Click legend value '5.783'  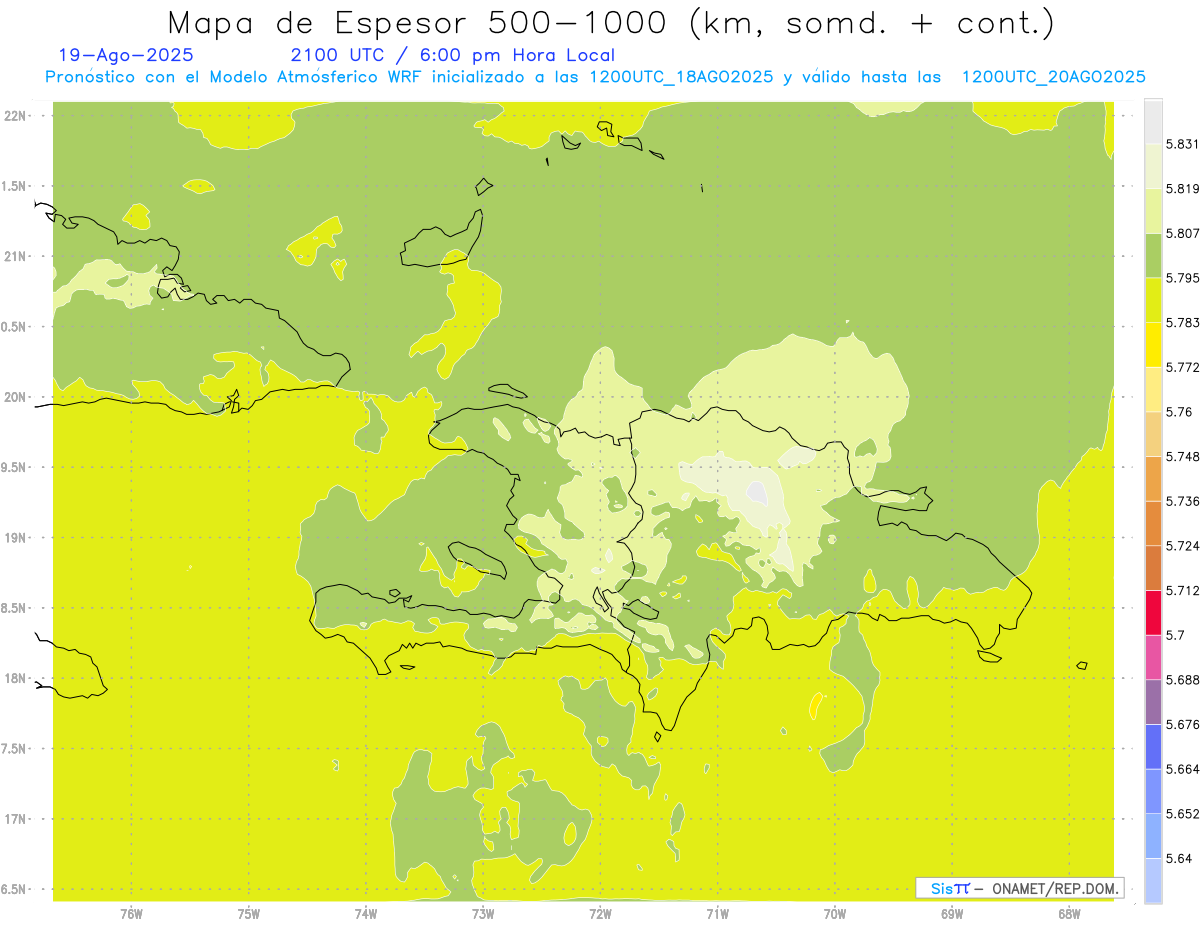[x=1182, y=322]
